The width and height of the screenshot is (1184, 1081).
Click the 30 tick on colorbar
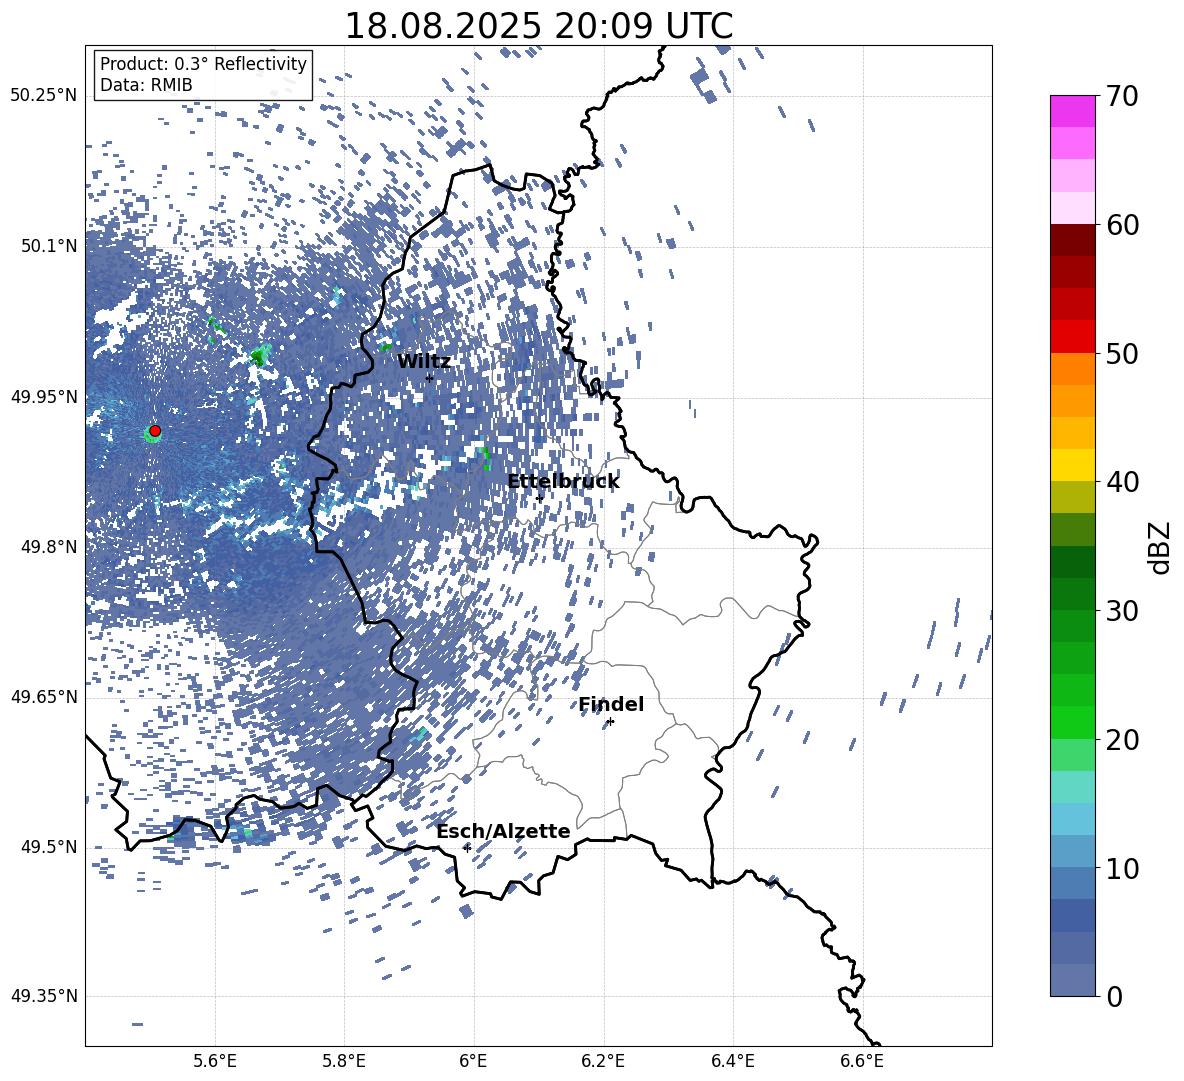1121,611
